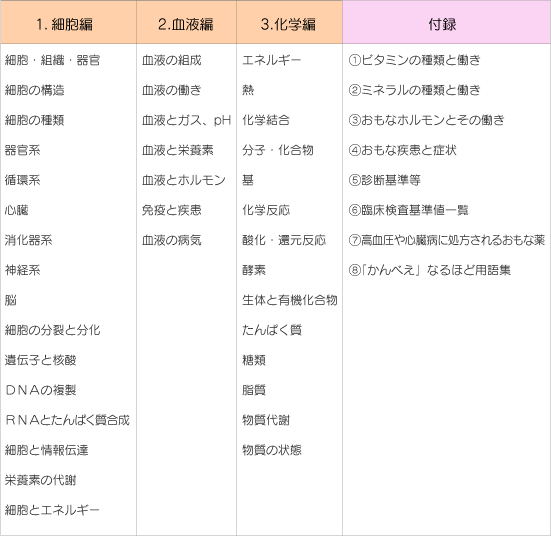This screenshot has width=551, height=536.
Task: Click 細胞と情報伝達 entry
Action: click(x=46, y=450)
